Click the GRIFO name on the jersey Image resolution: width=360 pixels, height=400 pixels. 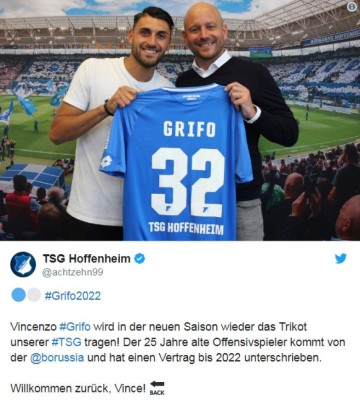point(189,129)
